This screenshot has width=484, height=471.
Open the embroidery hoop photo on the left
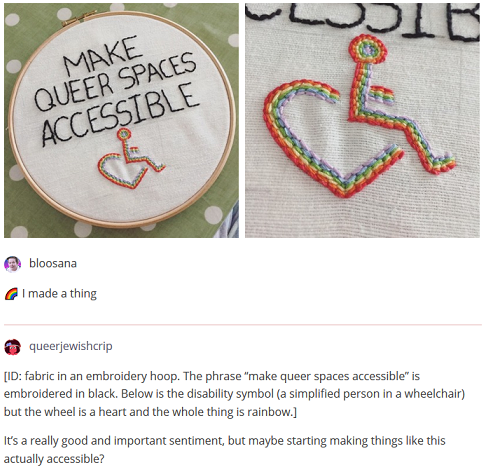(x=121, y=120)
